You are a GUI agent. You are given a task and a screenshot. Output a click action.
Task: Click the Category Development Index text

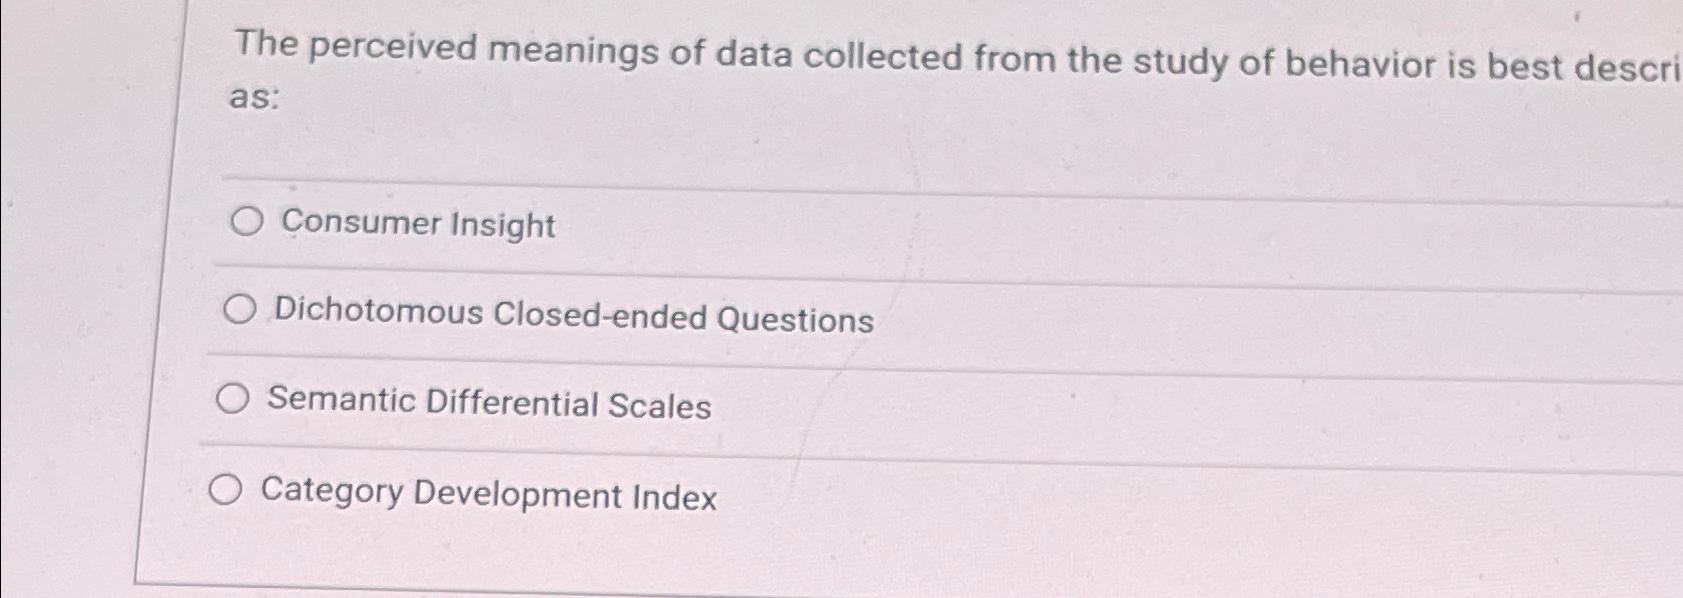click(x=488, y=496)
